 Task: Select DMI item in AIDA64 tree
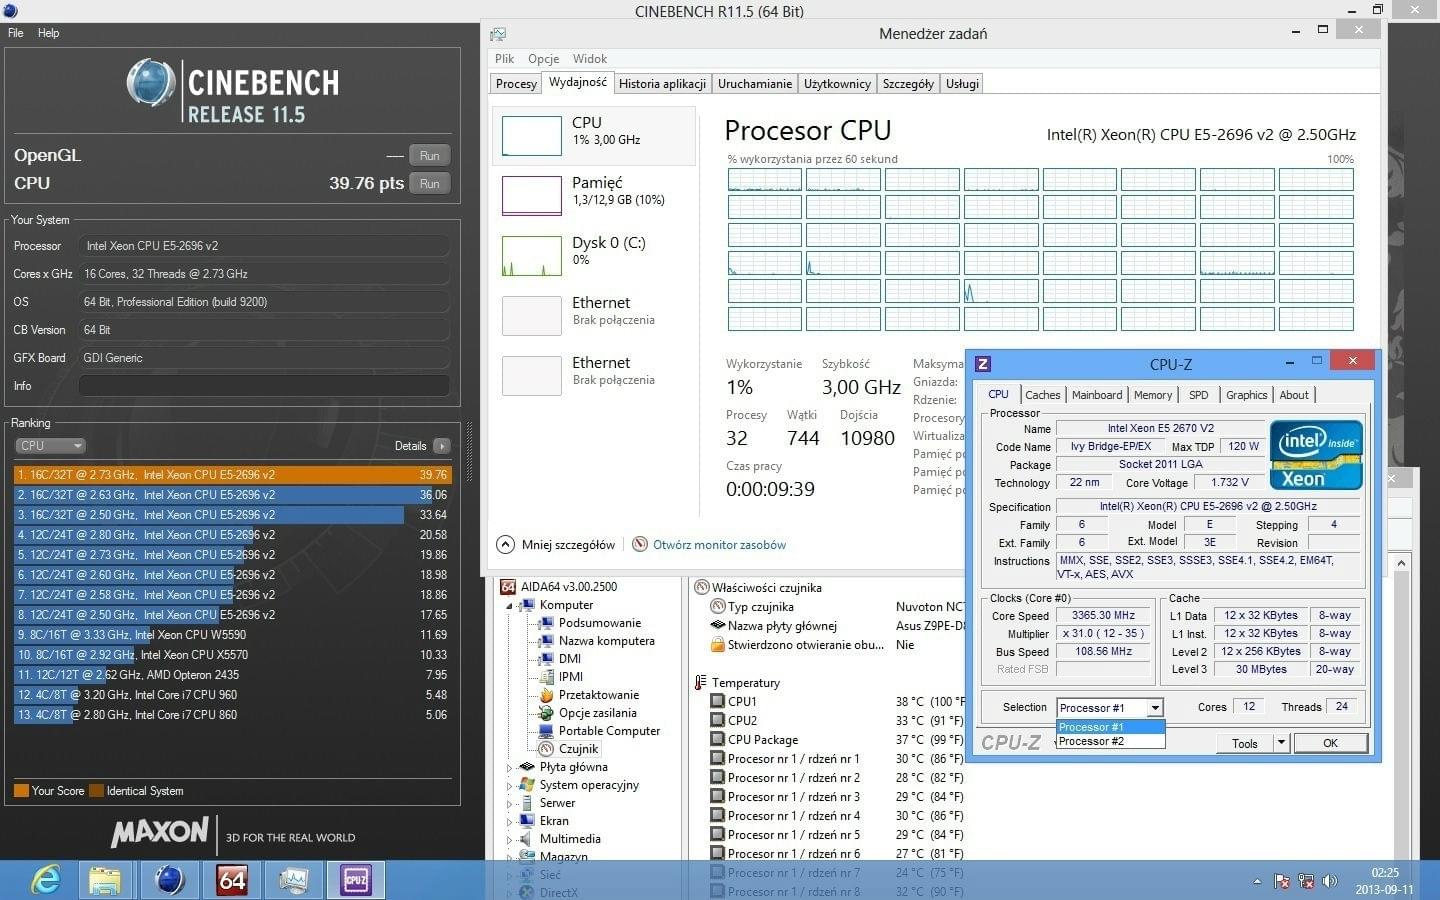[569, 659]
